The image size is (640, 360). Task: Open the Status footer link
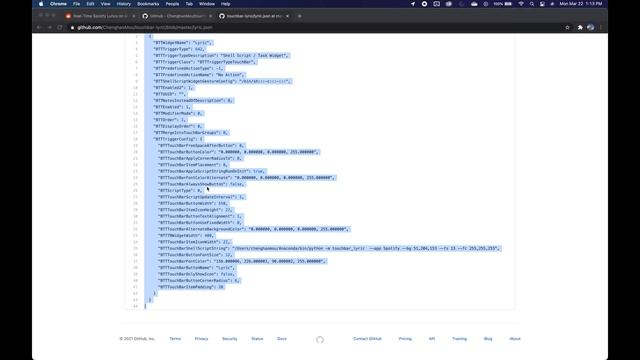(257, 339)
